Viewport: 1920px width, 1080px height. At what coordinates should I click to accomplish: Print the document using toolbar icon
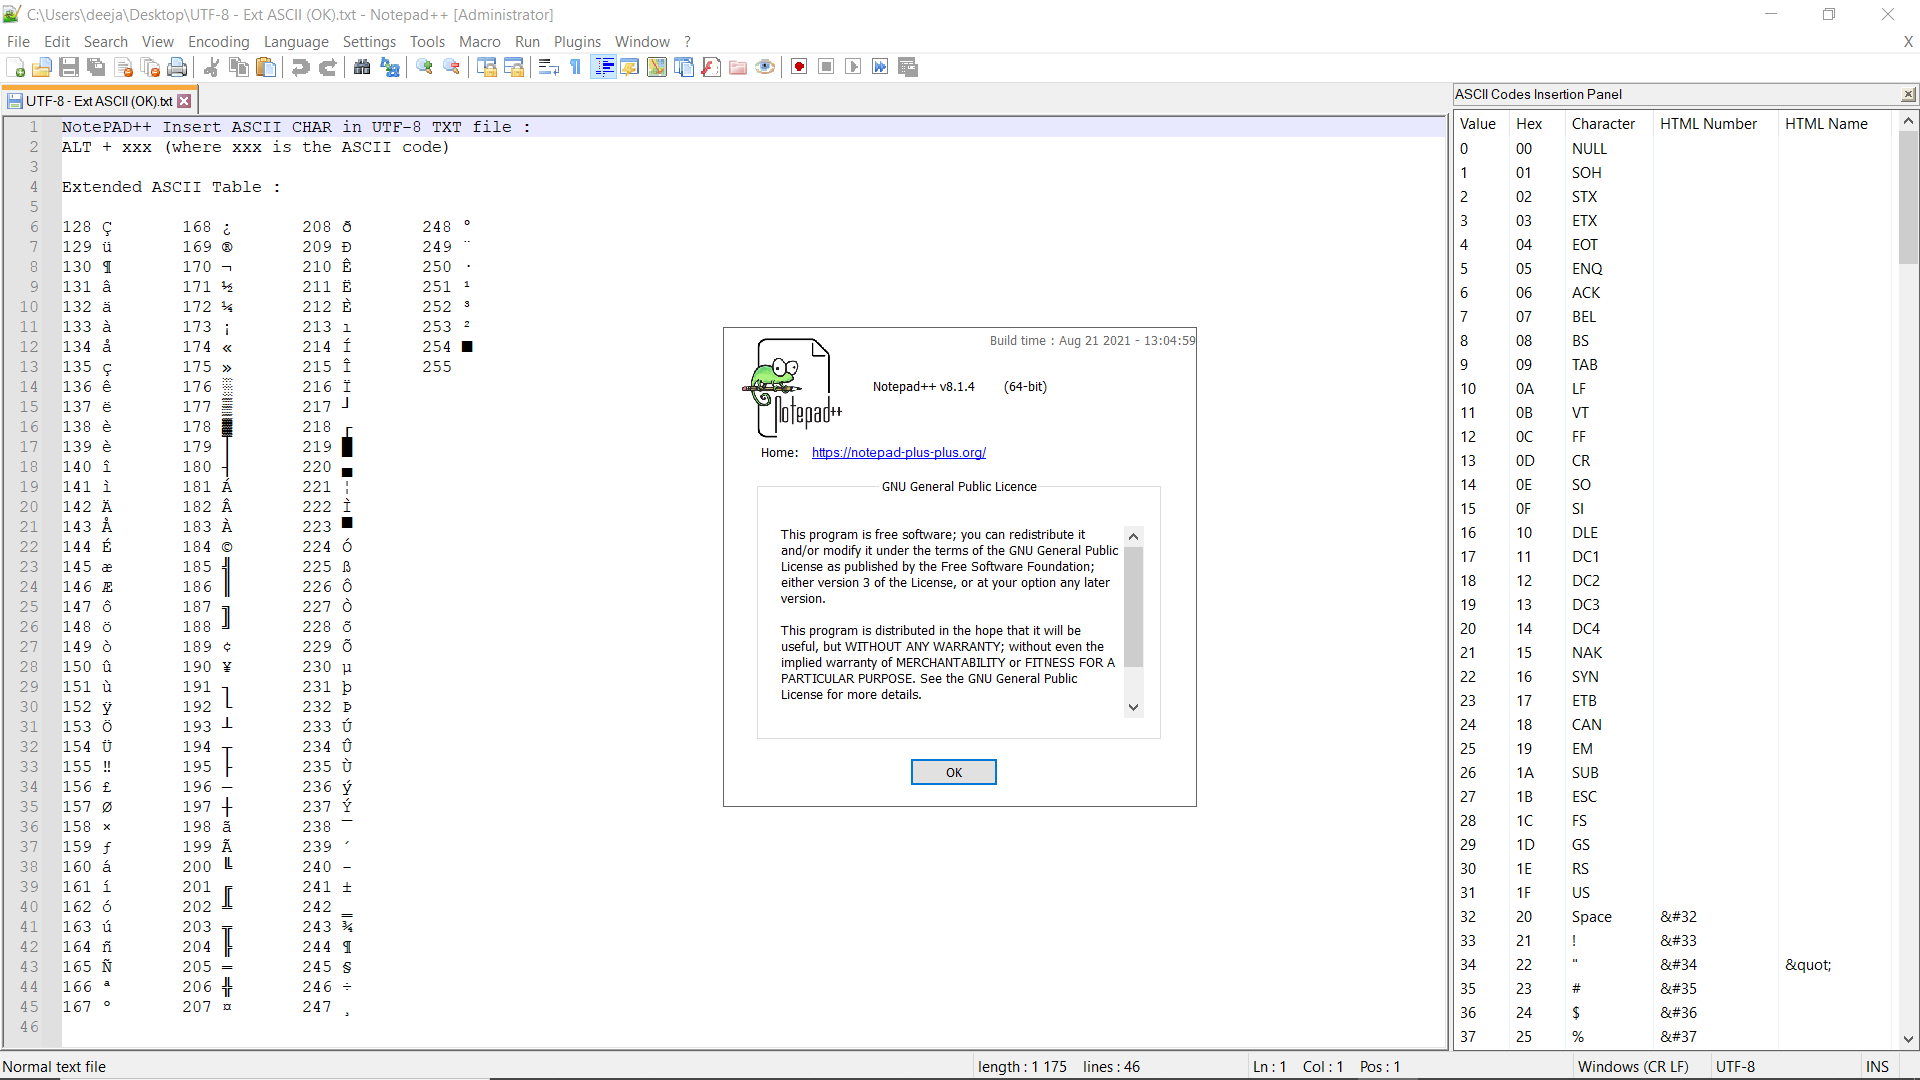178,67
